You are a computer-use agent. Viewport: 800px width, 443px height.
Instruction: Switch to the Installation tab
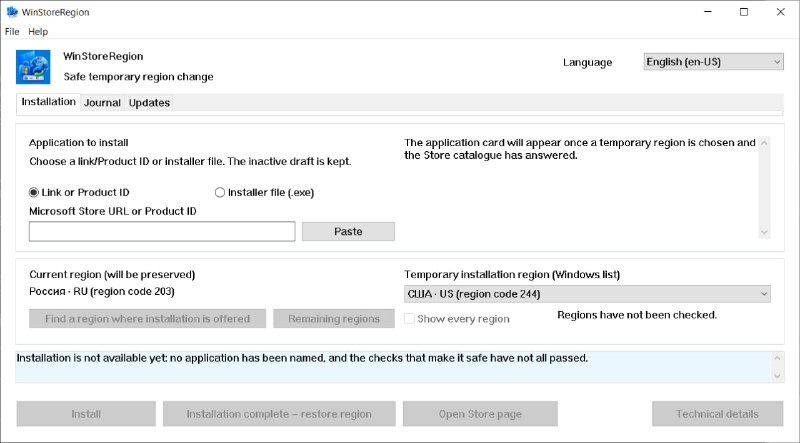48,102
